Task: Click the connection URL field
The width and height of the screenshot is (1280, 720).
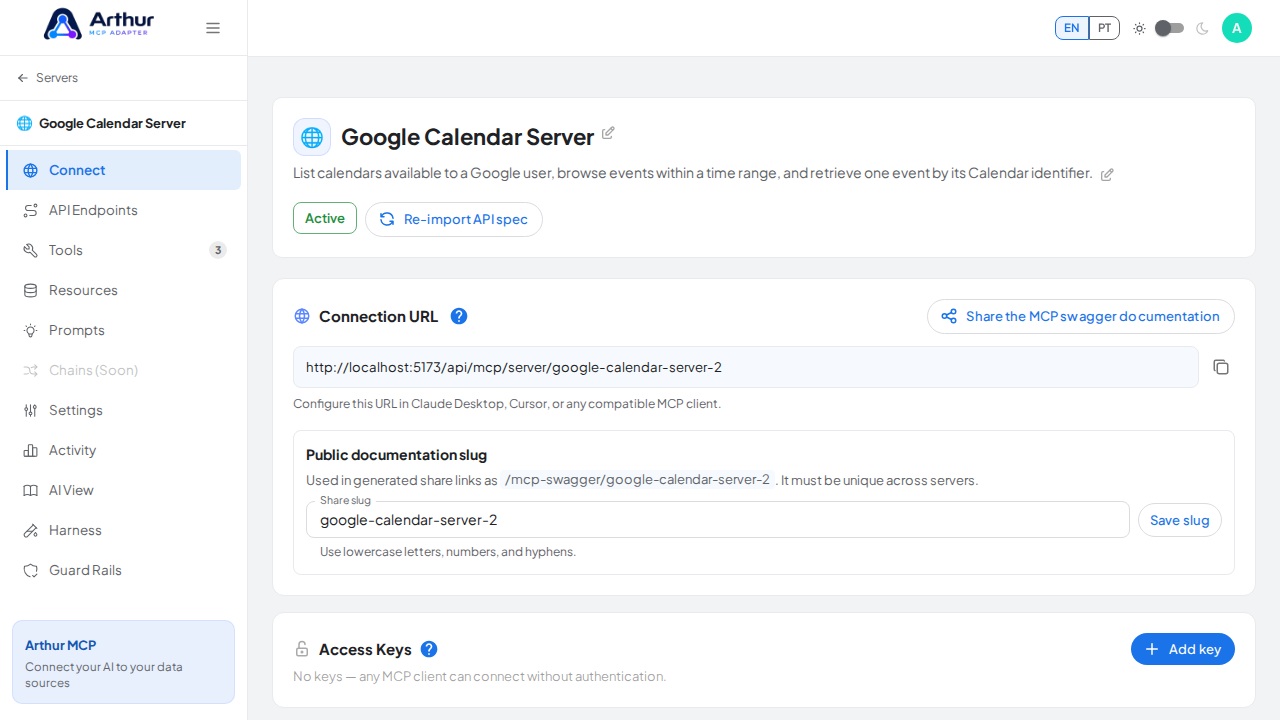Action: (x=746, y=367)
